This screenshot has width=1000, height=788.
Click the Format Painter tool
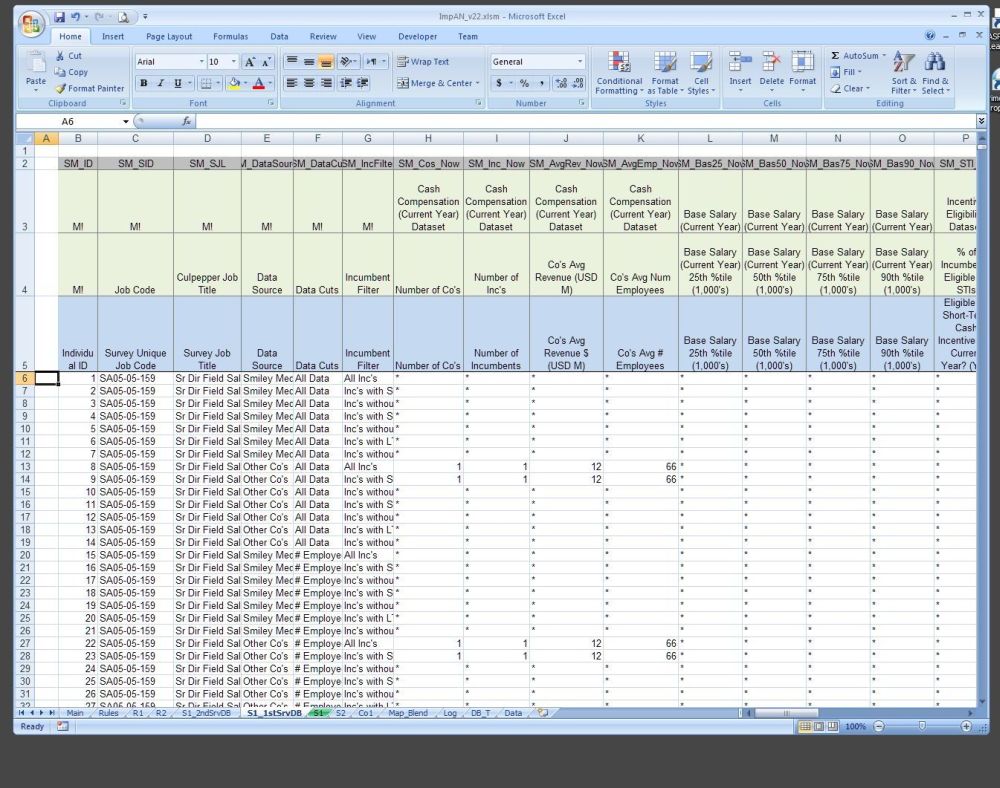pyautogui.click(x=89, y=88)
